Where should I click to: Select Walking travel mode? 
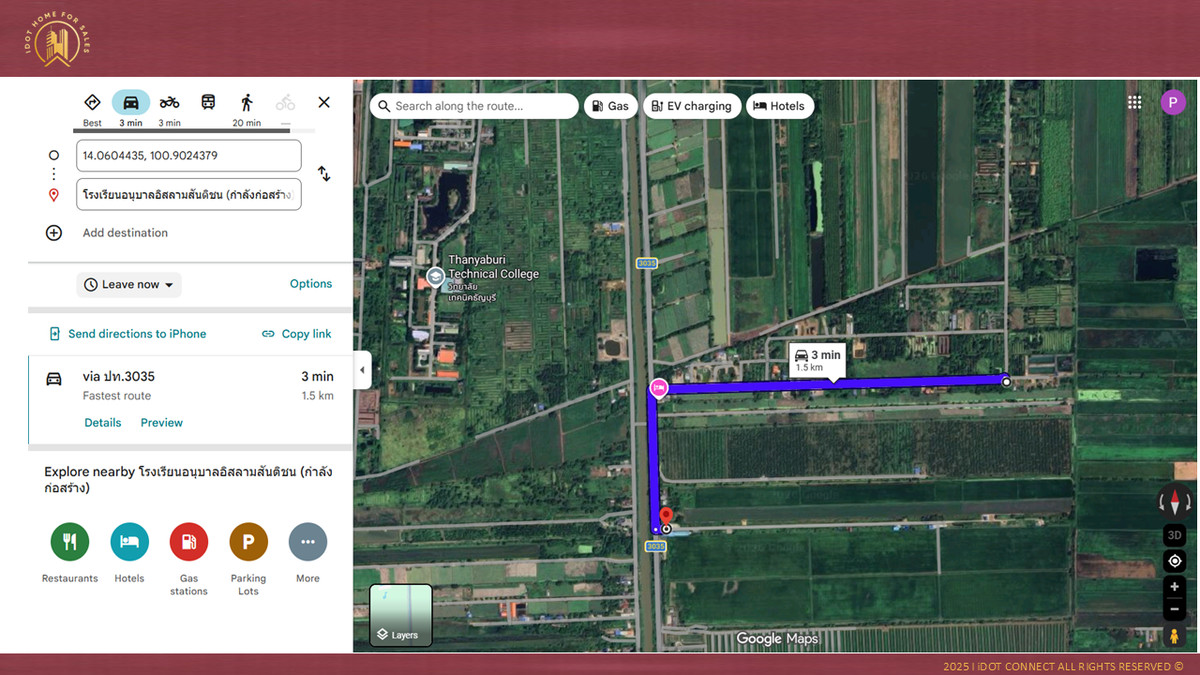246,102
